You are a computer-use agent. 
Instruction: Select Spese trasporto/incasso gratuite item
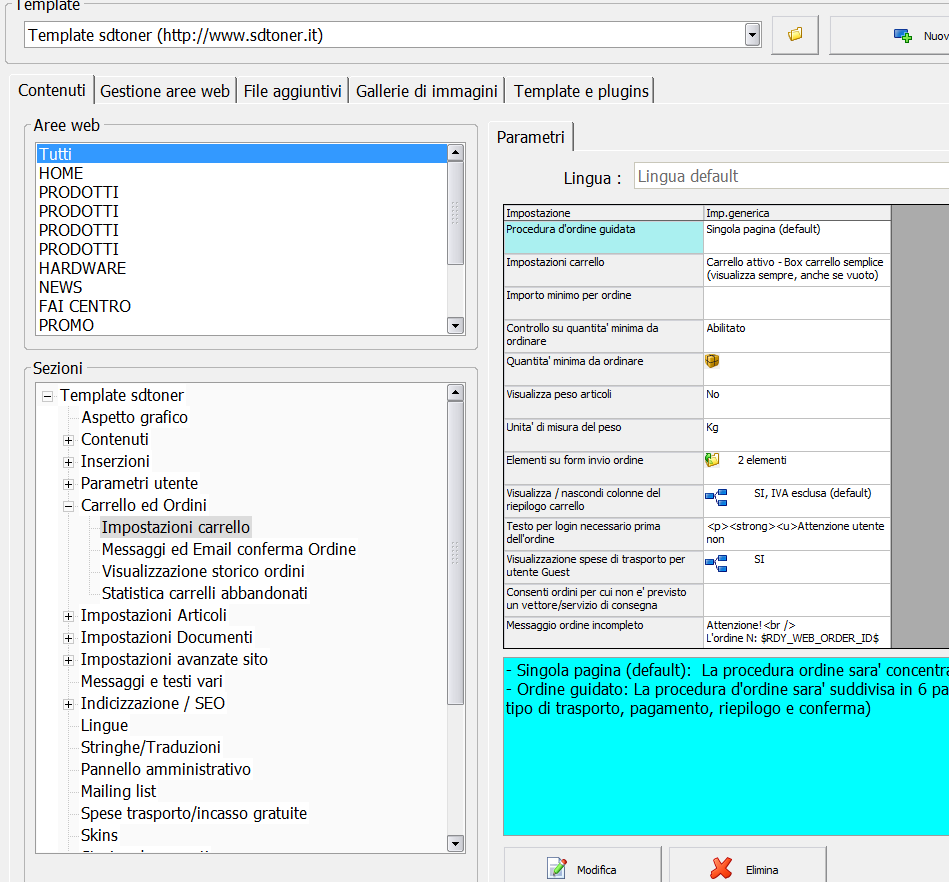point(194,813)
